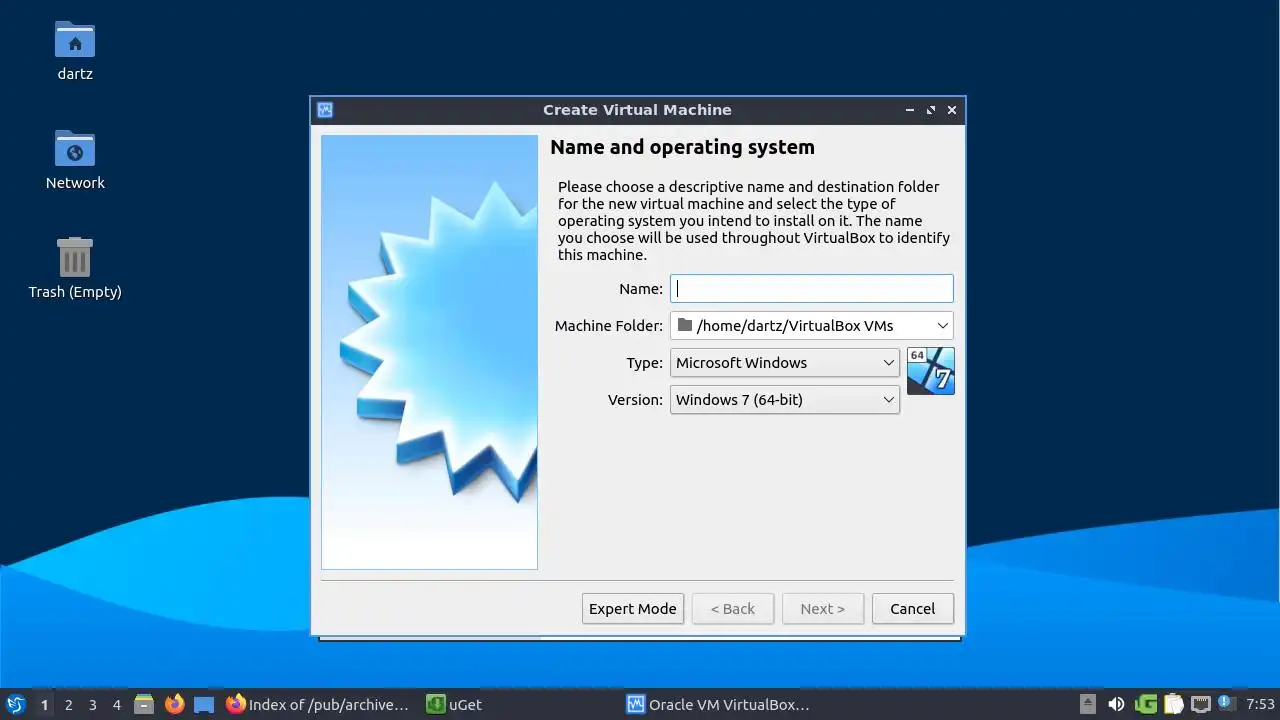Launch the file manager from the taskbar
The image size is (1280, 720).
pos(144,704)
